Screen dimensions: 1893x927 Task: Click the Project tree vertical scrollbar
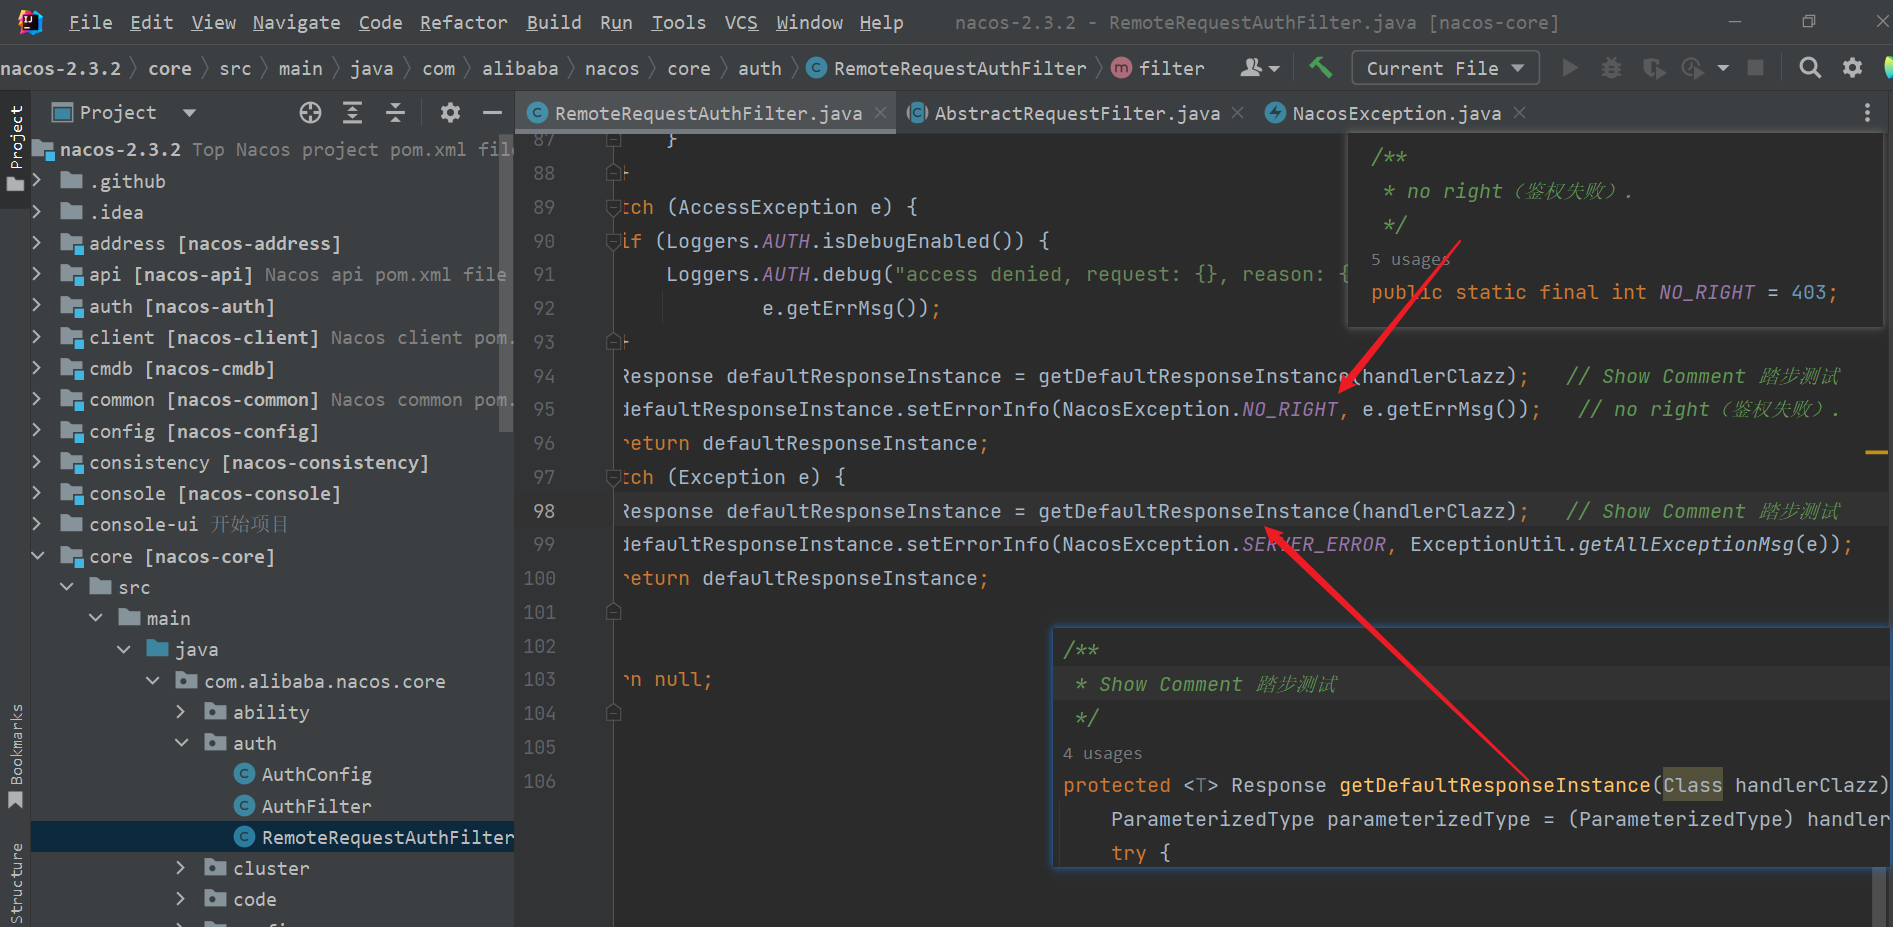coord(506,285)
